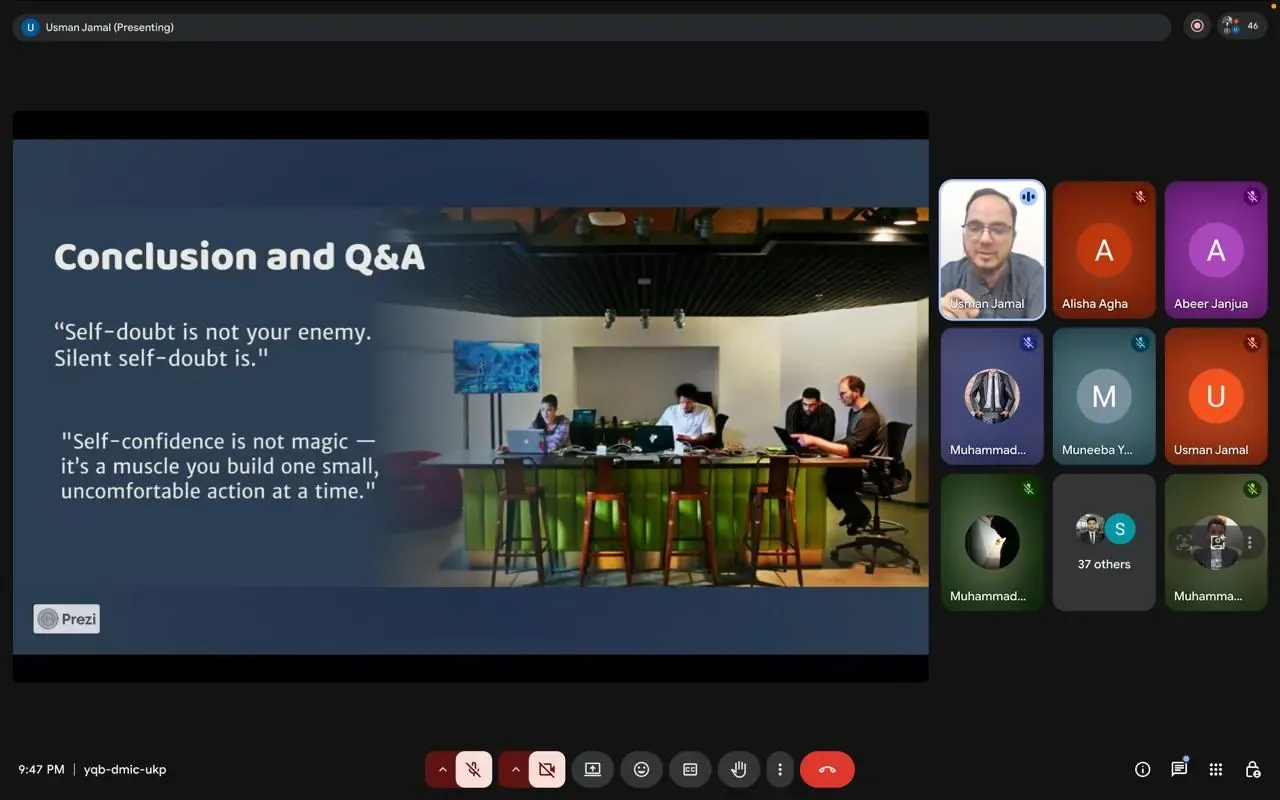Viewport: 1280px width, 800px height.
Task: Select the Alisha Agha tile
Action: [x=1104, y=250]
